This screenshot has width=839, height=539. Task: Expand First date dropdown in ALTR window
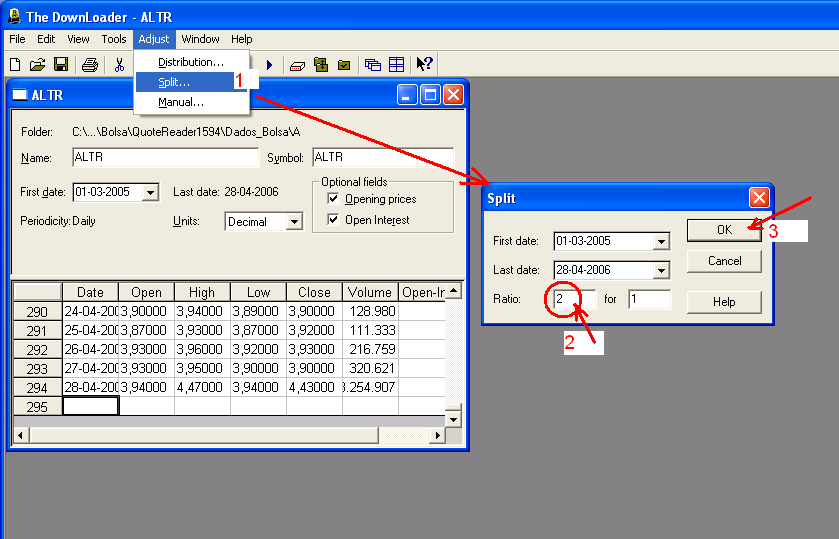pos(151,192)
